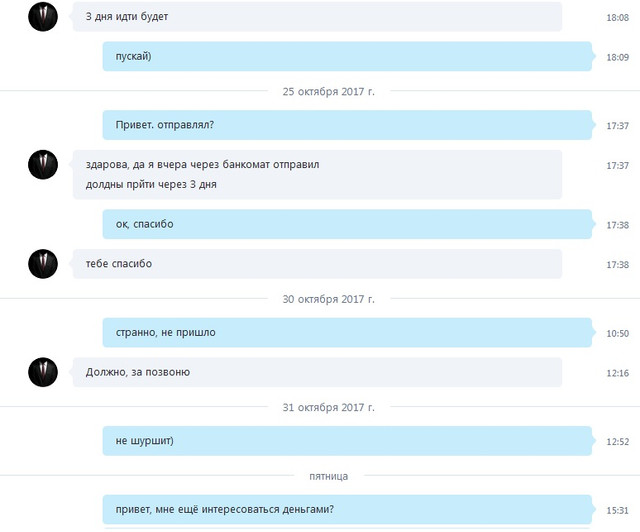Click the 18:09 timestamp
The width and height of the screenshot is (640, 532).
point(618,57)
